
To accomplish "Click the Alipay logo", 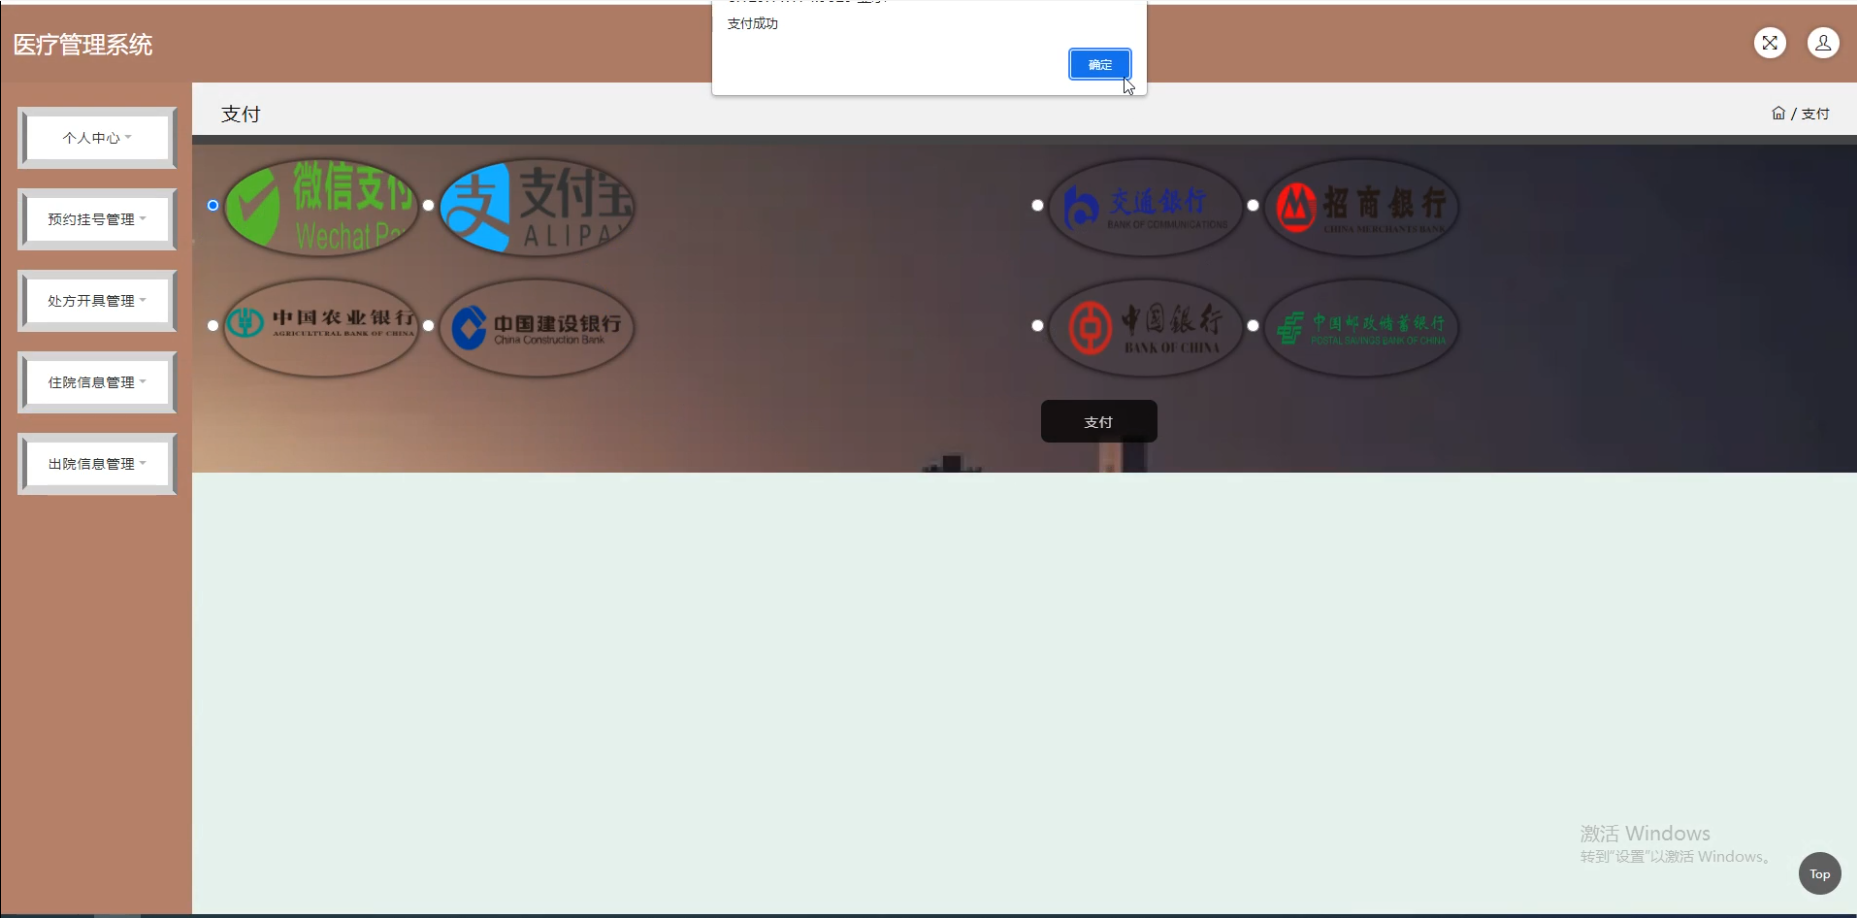I will [537, 207].
